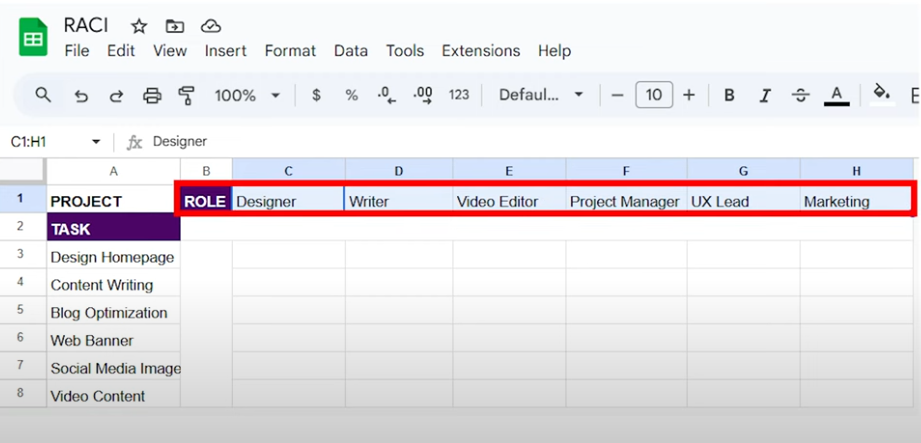
Task: Toggle bold formatting
Action: (x=729, y=95)
